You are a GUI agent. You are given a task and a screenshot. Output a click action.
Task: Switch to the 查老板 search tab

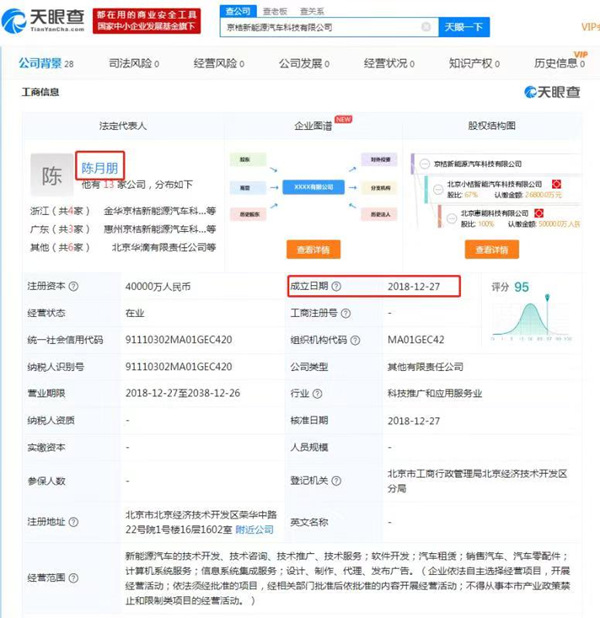click(275, 11)
